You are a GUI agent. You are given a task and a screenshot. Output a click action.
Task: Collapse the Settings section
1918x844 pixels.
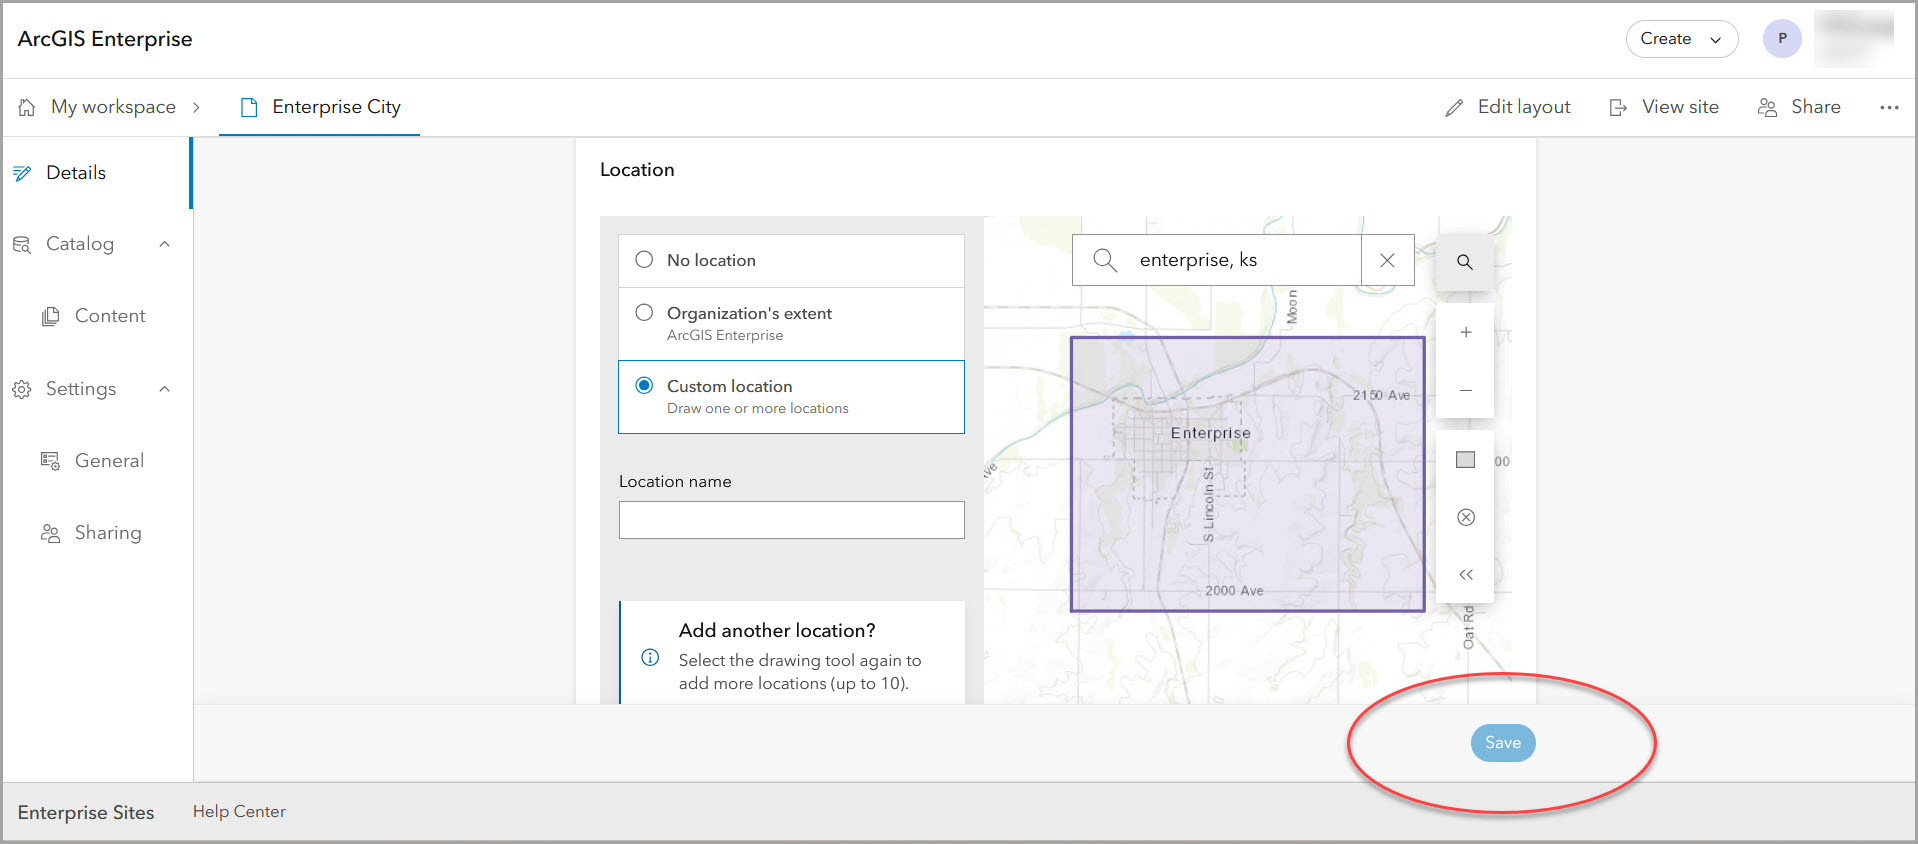(x=165, y=389)
